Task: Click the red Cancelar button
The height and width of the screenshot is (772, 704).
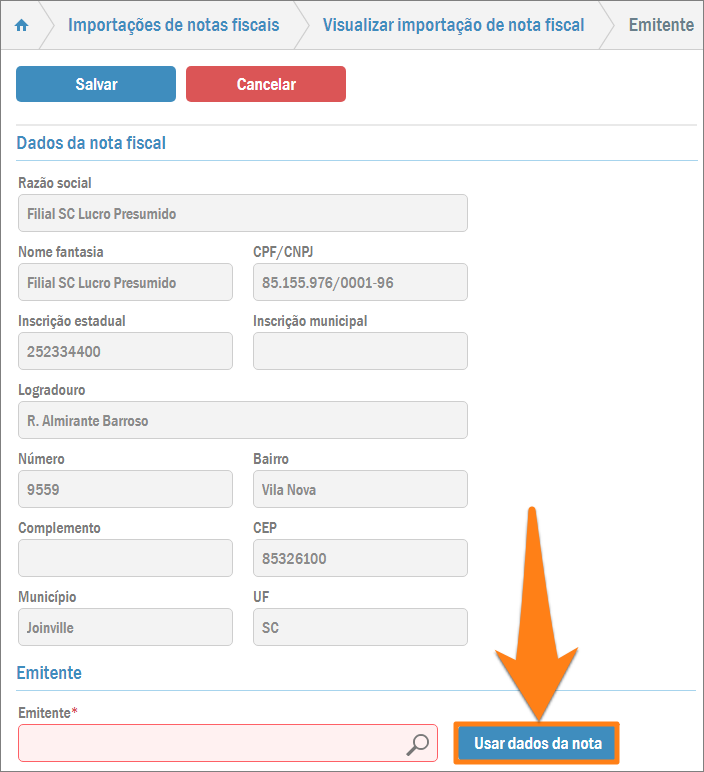Action: (x=266, y=84)
